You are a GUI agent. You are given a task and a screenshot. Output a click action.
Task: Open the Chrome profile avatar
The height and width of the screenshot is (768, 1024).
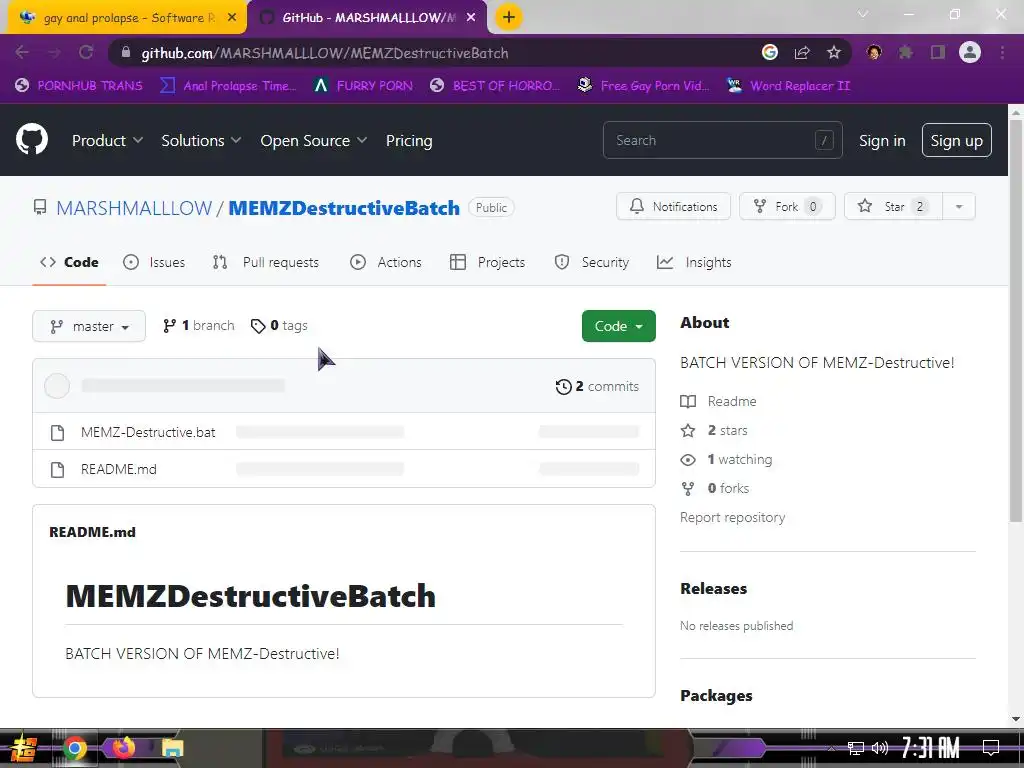970,52
